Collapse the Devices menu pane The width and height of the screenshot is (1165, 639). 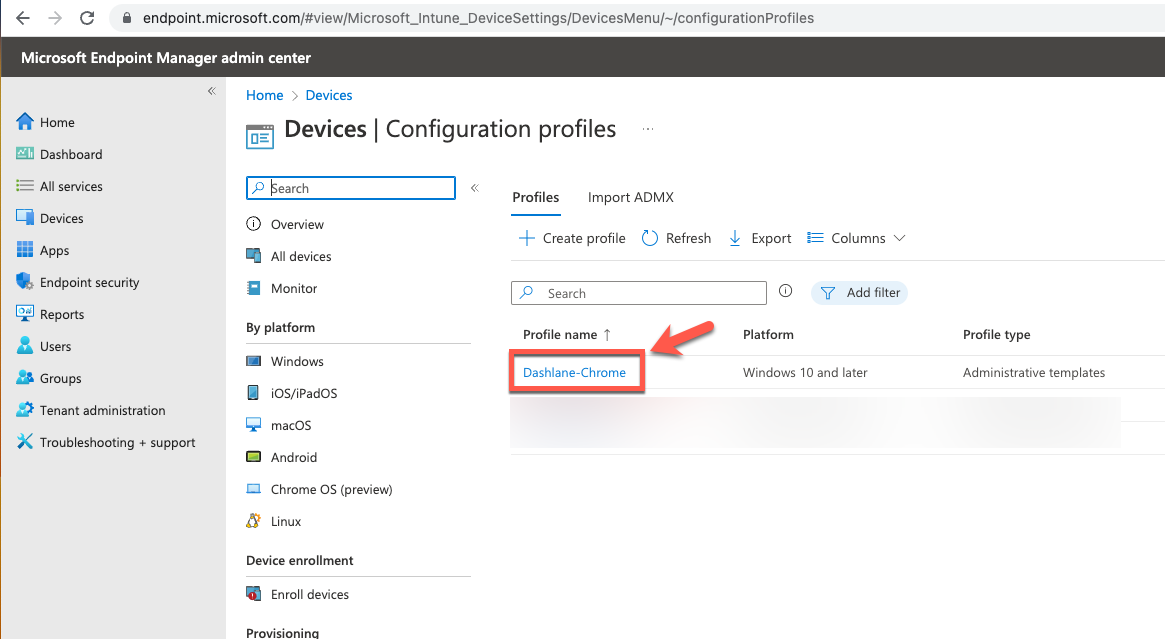[x=475, y=188]
